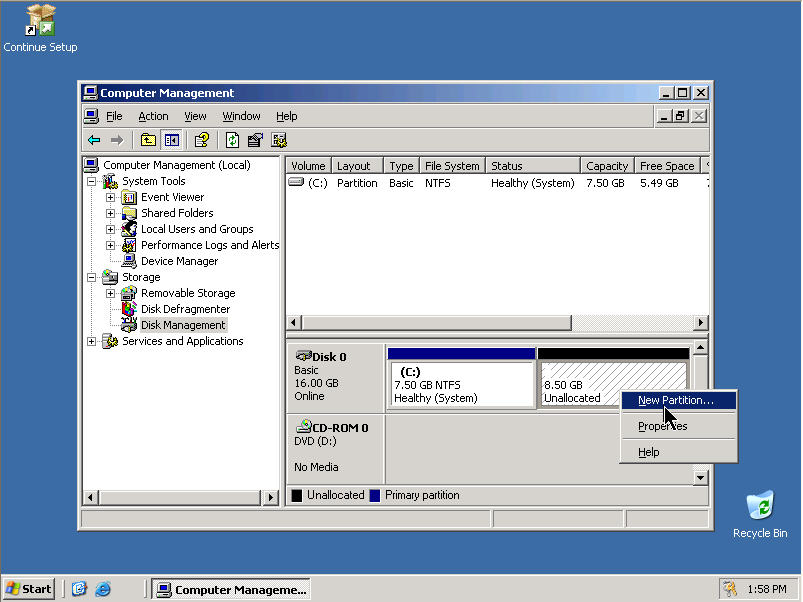Sort by the Capacity column header

pos(607,166)
